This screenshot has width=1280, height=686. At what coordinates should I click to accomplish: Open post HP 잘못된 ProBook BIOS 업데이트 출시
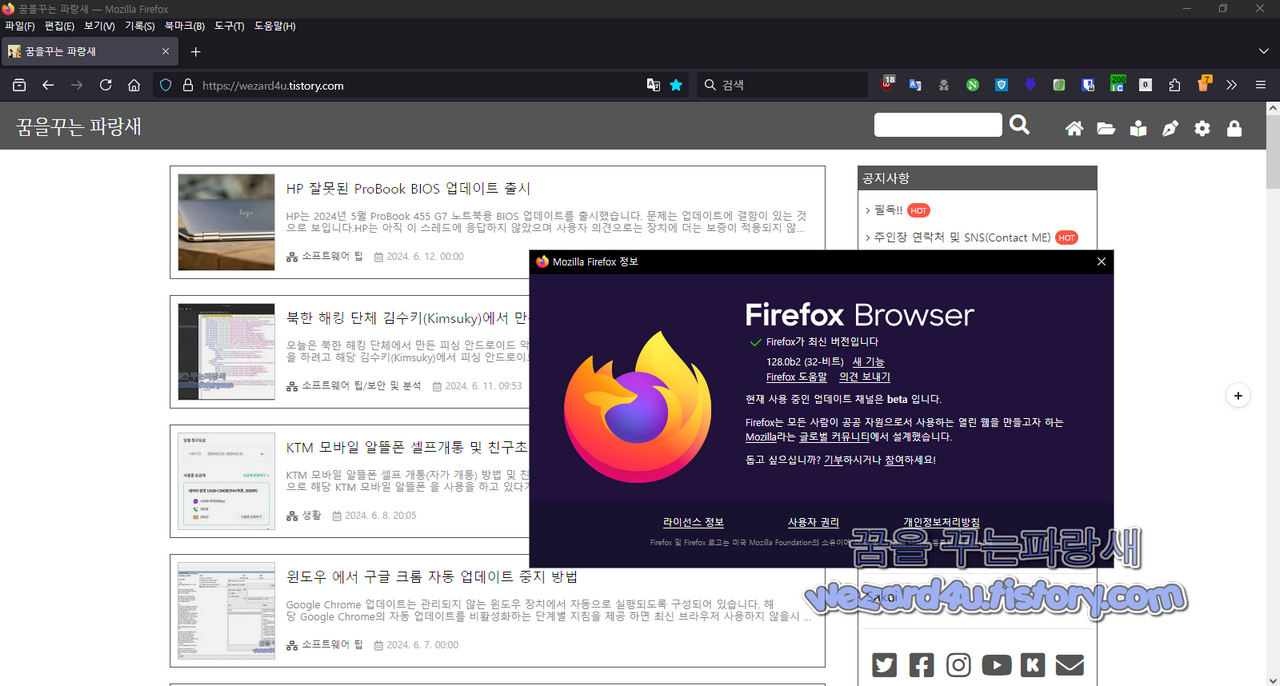point(408,188)
